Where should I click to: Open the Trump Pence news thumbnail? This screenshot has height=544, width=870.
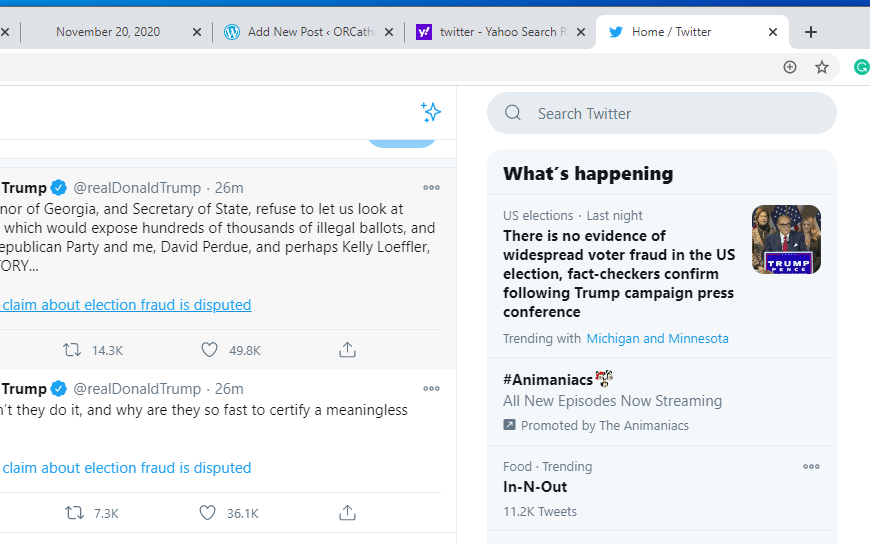pos(786,240)
